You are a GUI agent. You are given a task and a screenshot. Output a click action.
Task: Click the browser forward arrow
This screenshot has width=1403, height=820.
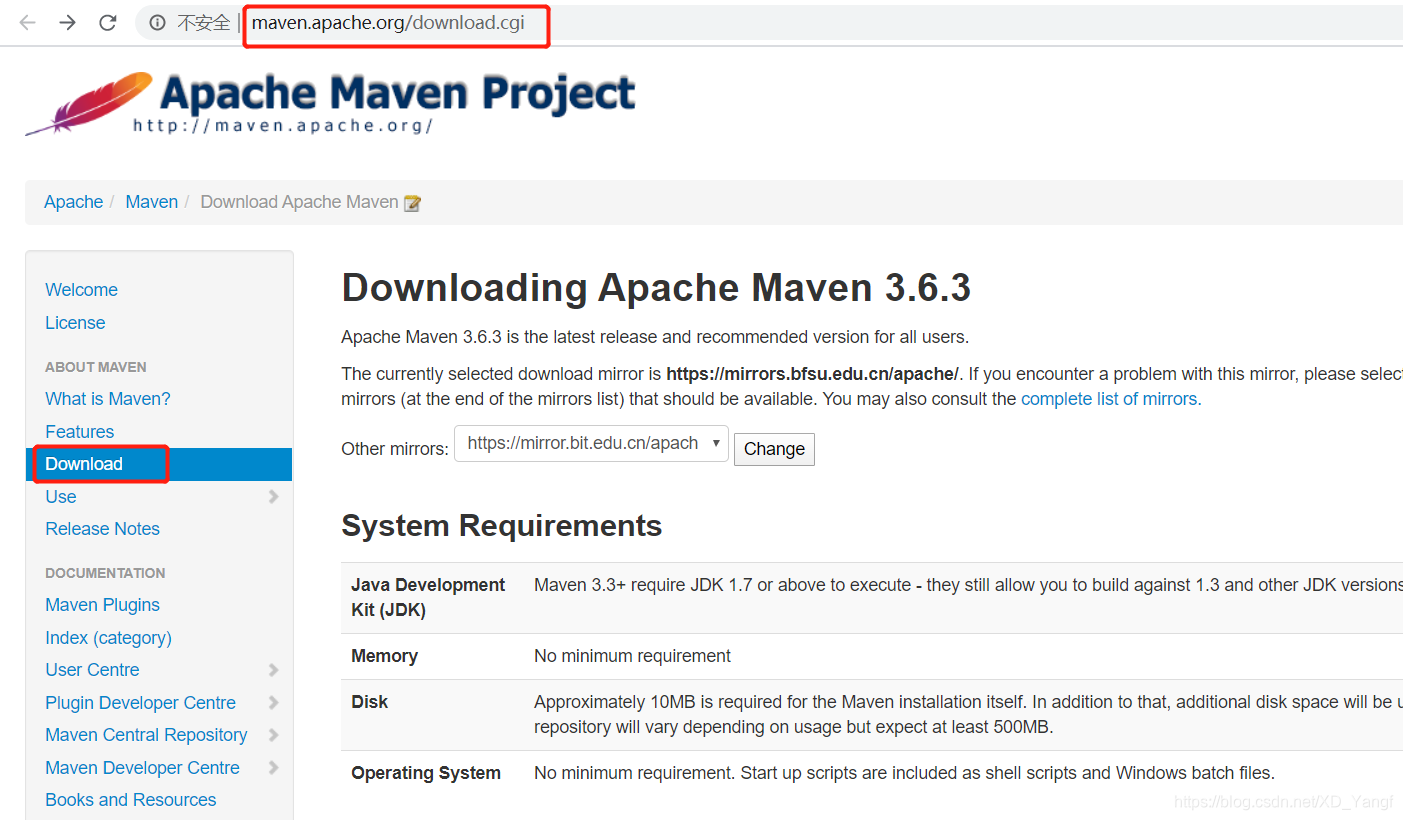[67, 22]
